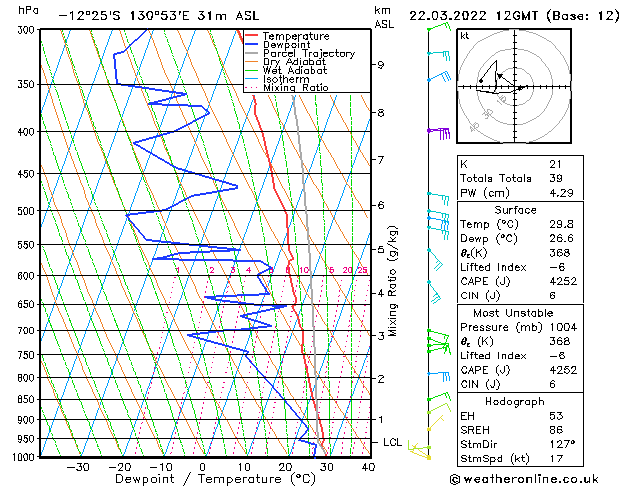
Task: Click the surface Dewp value 26.6
Action: [561, 239]
